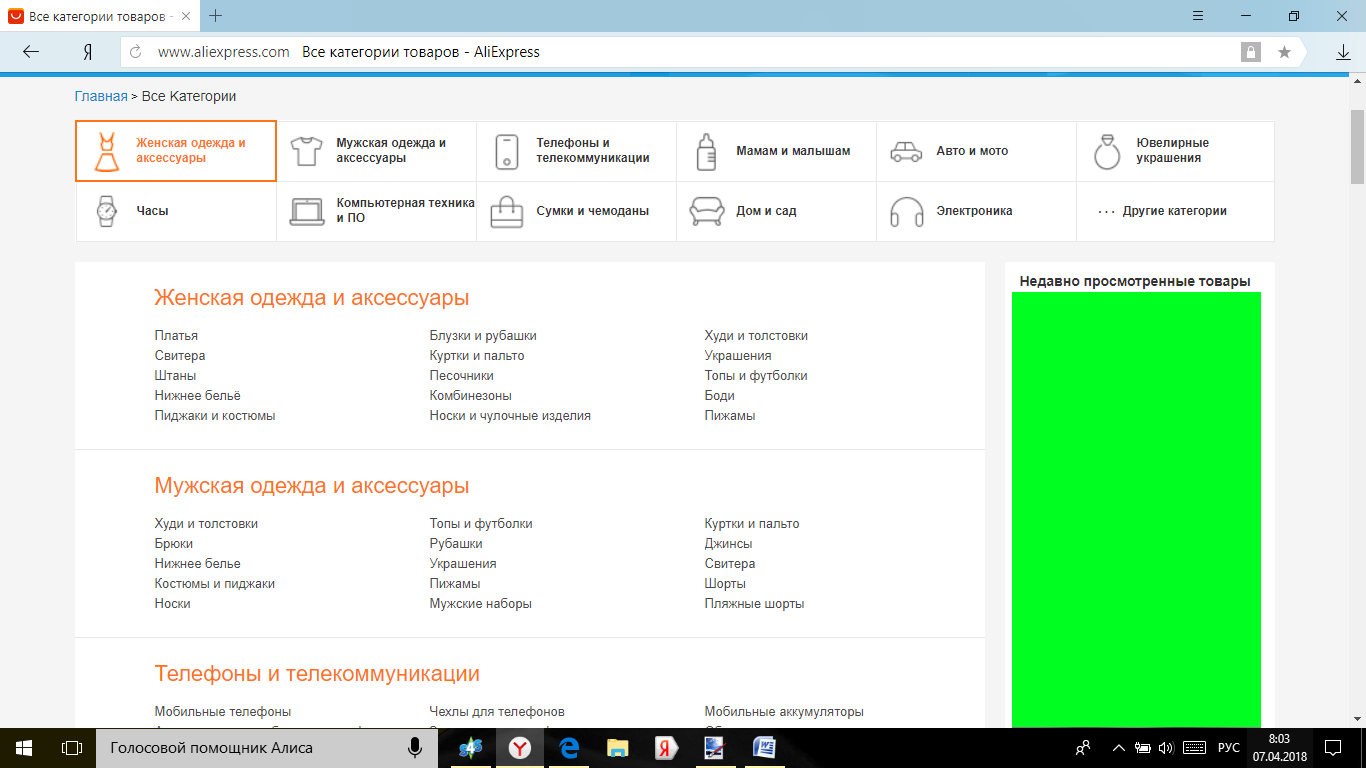Screen dimensions: 1366x768
Task: Click the browser back arrow
Action: click(30, 52)
